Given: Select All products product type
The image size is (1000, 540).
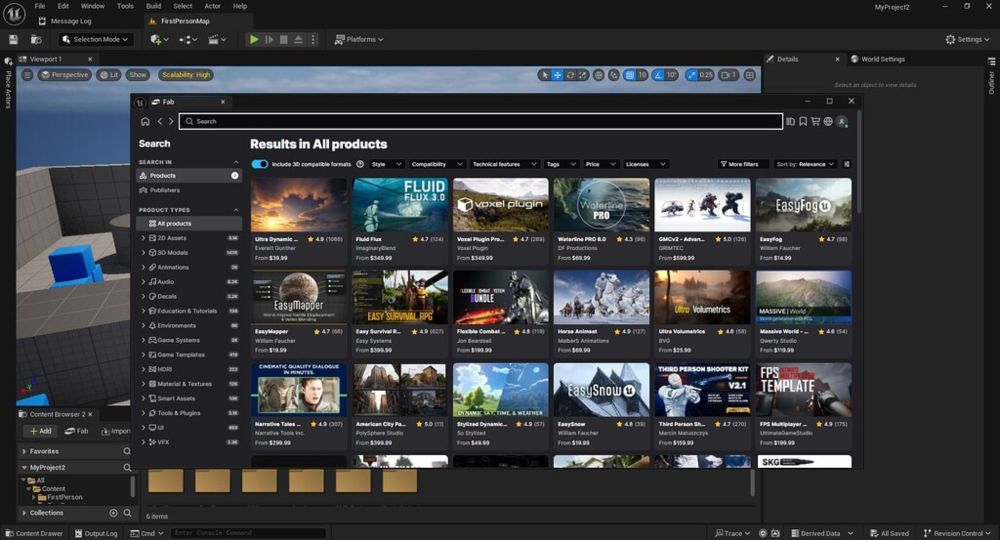Looking at the screenshot, I should [x=189, y=224].
